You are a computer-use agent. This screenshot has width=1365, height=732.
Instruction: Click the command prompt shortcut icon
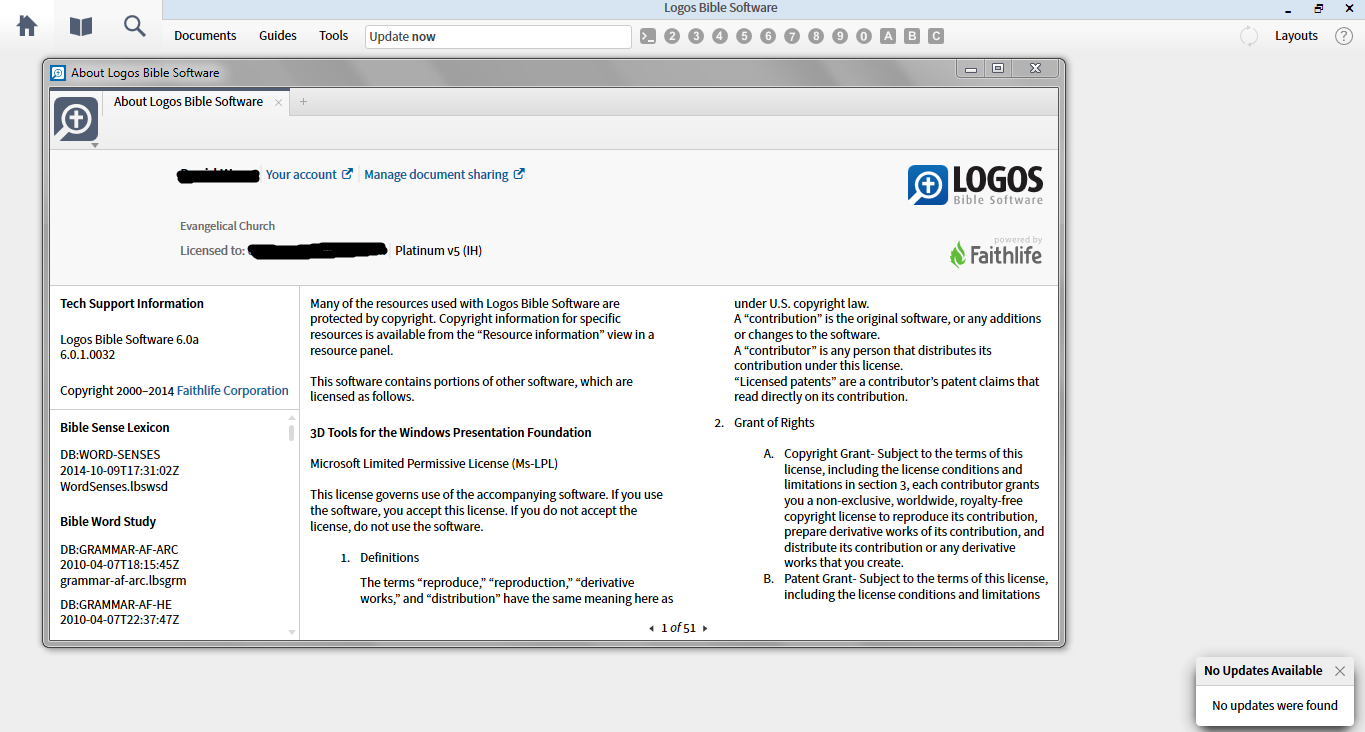click(x=648, y=36)
